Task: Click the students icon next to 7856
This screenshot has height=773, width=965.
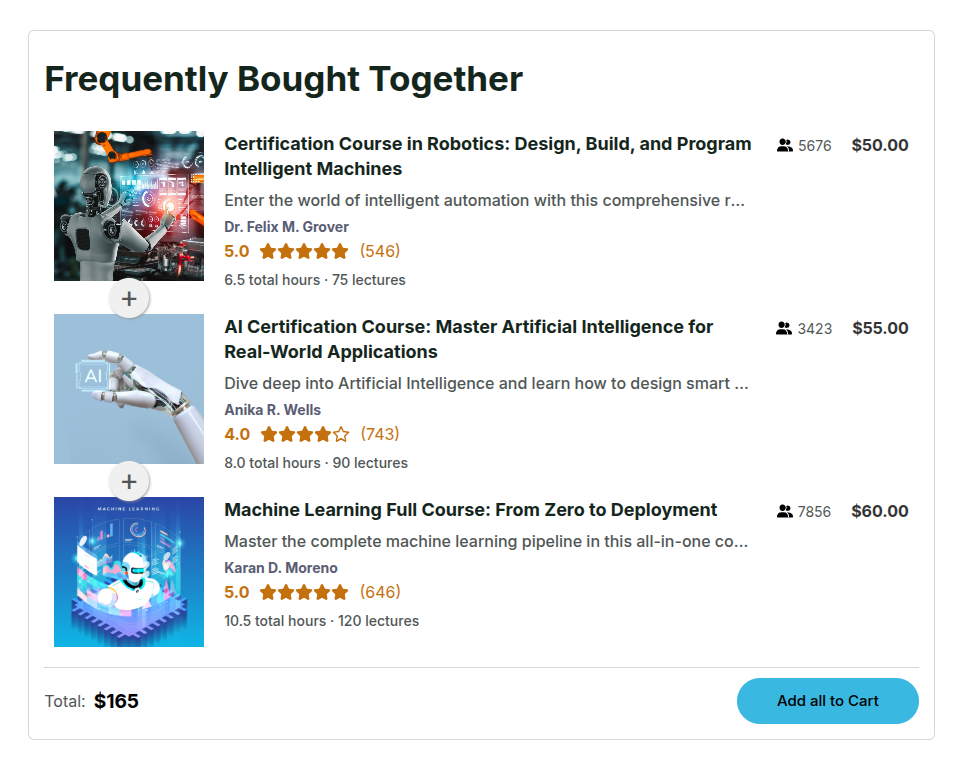Action: point(784,511)
